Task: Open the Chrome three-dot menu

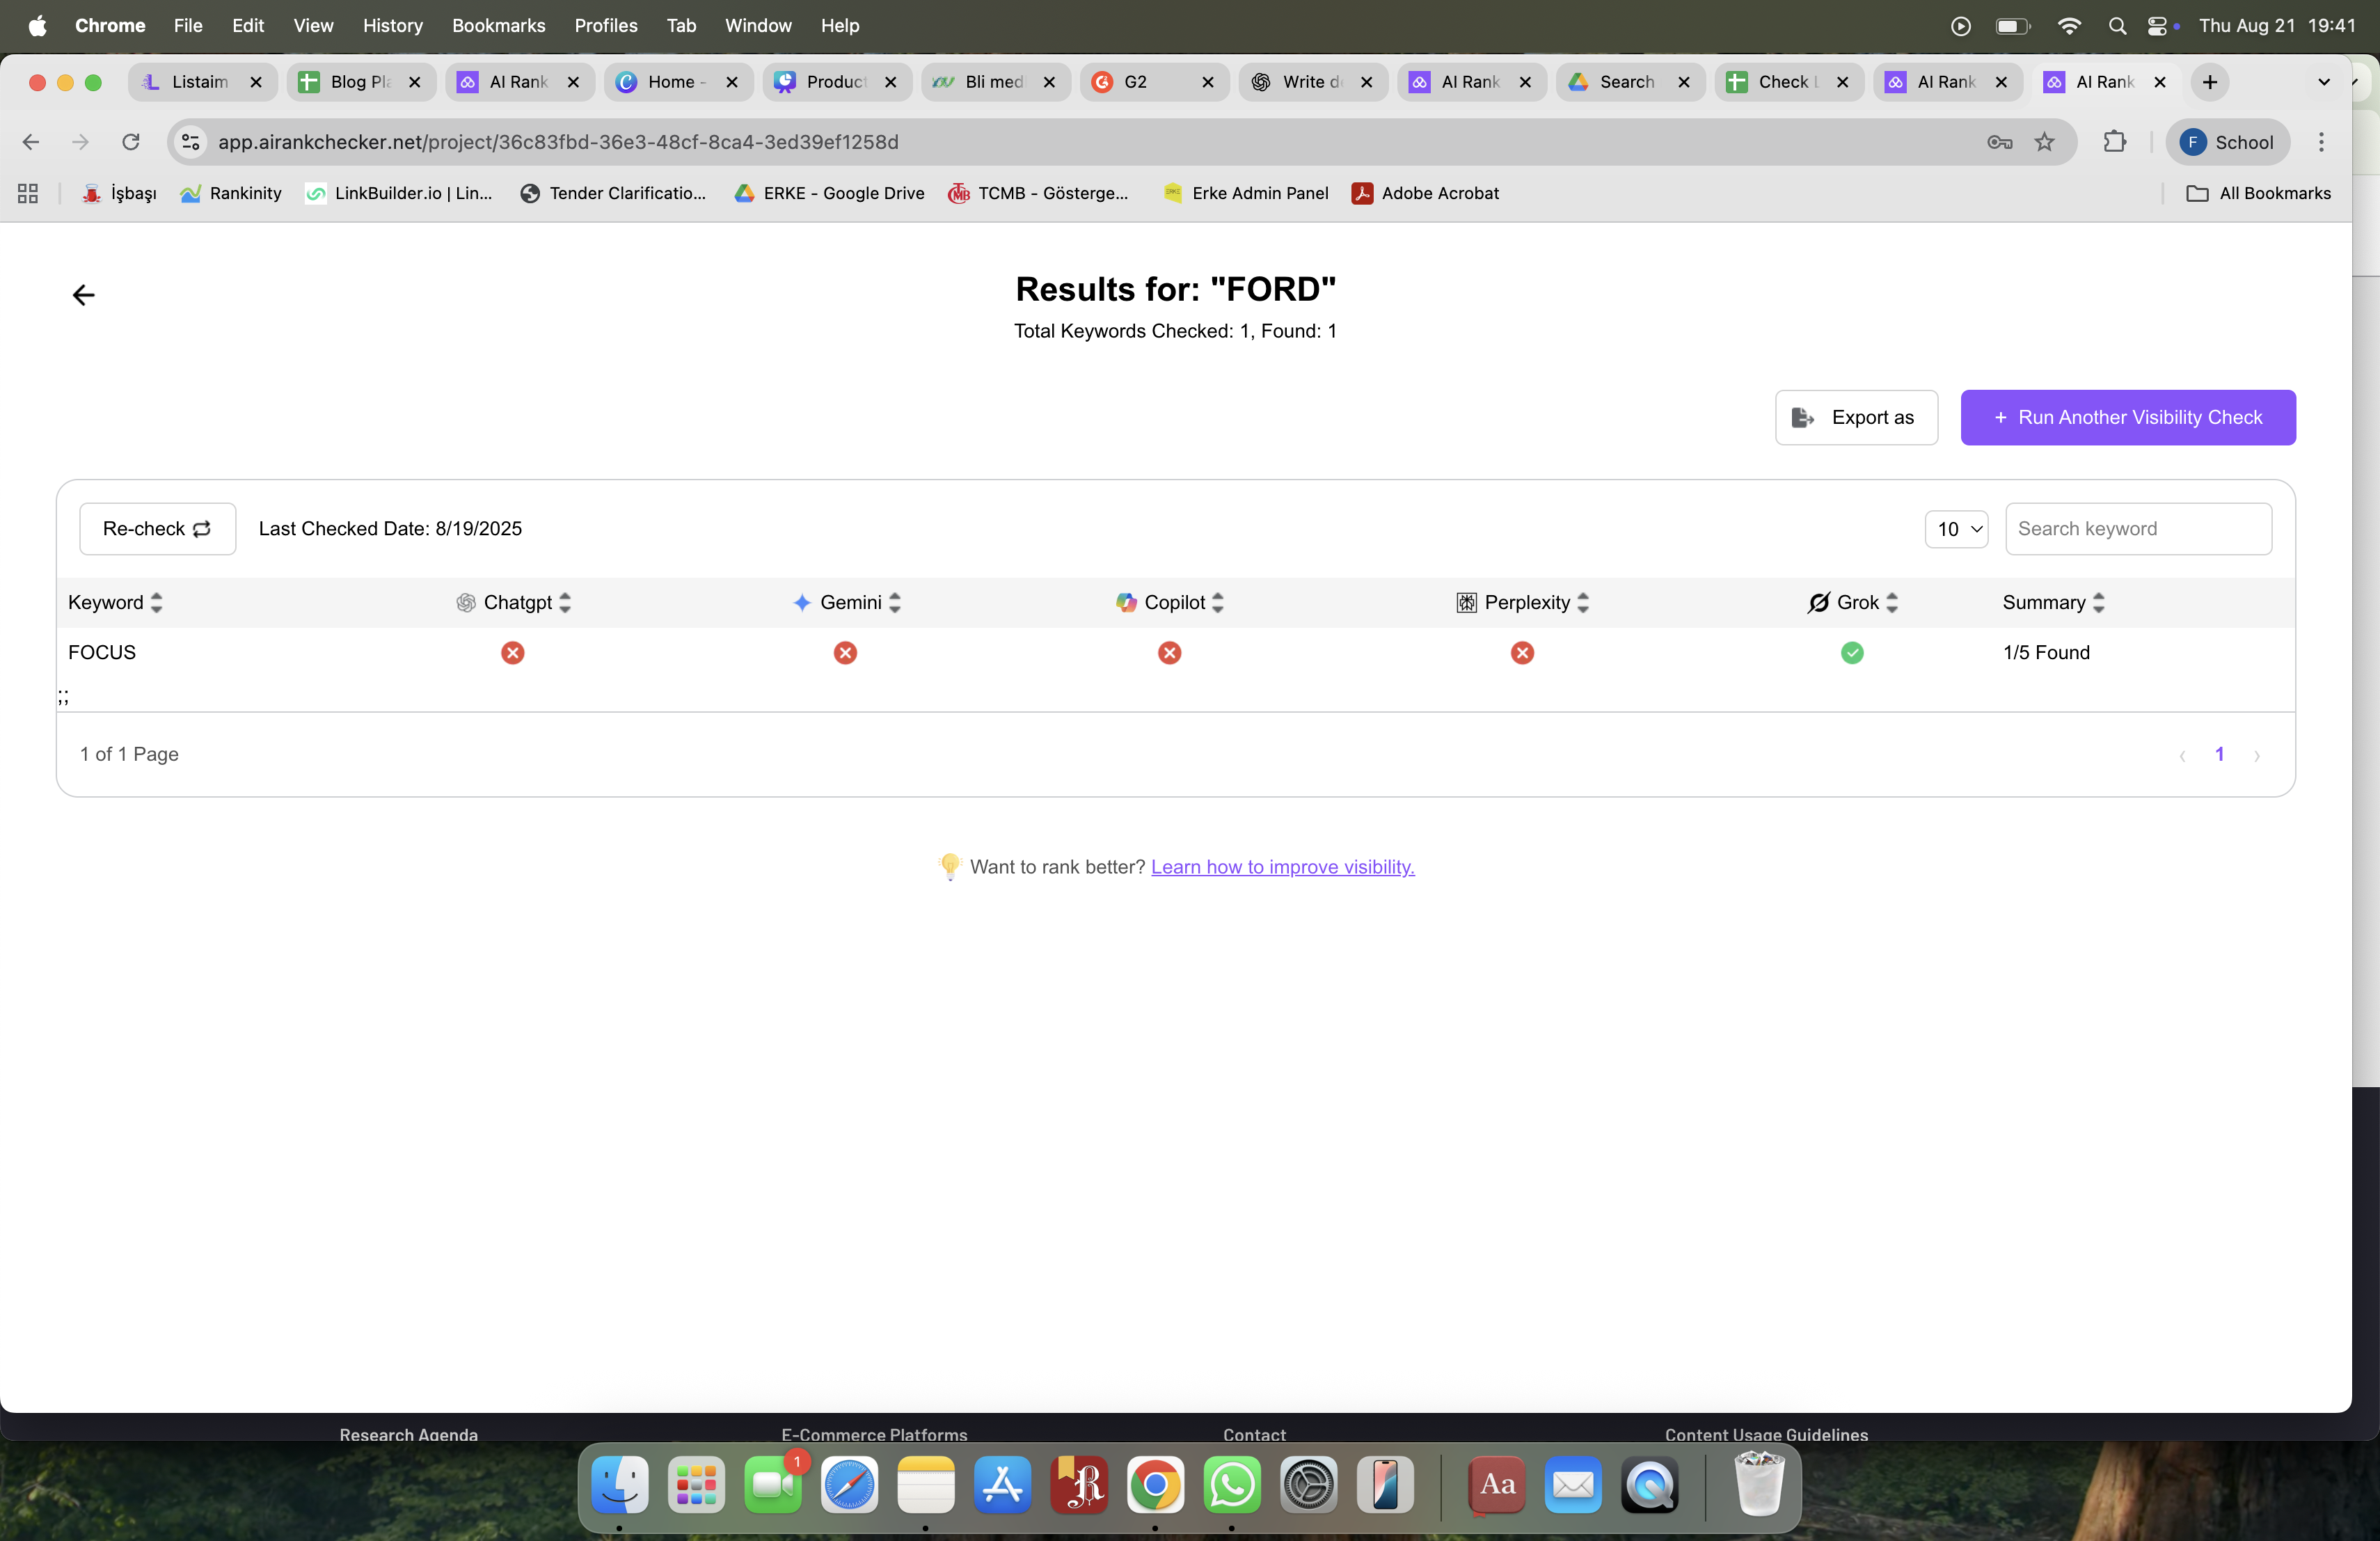Action: click(2321, 142)
